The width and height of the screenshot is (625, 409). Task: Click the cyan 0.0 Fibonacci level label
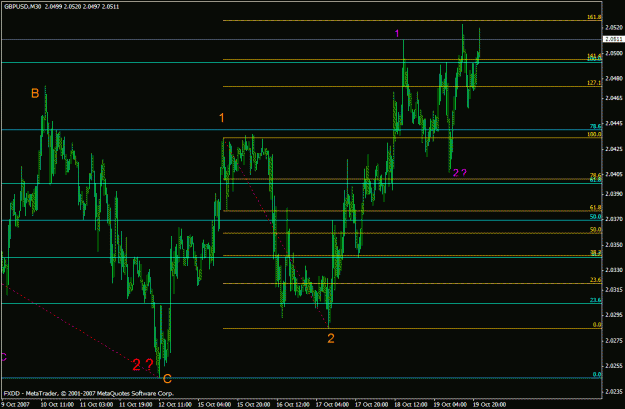click(597, 374)
